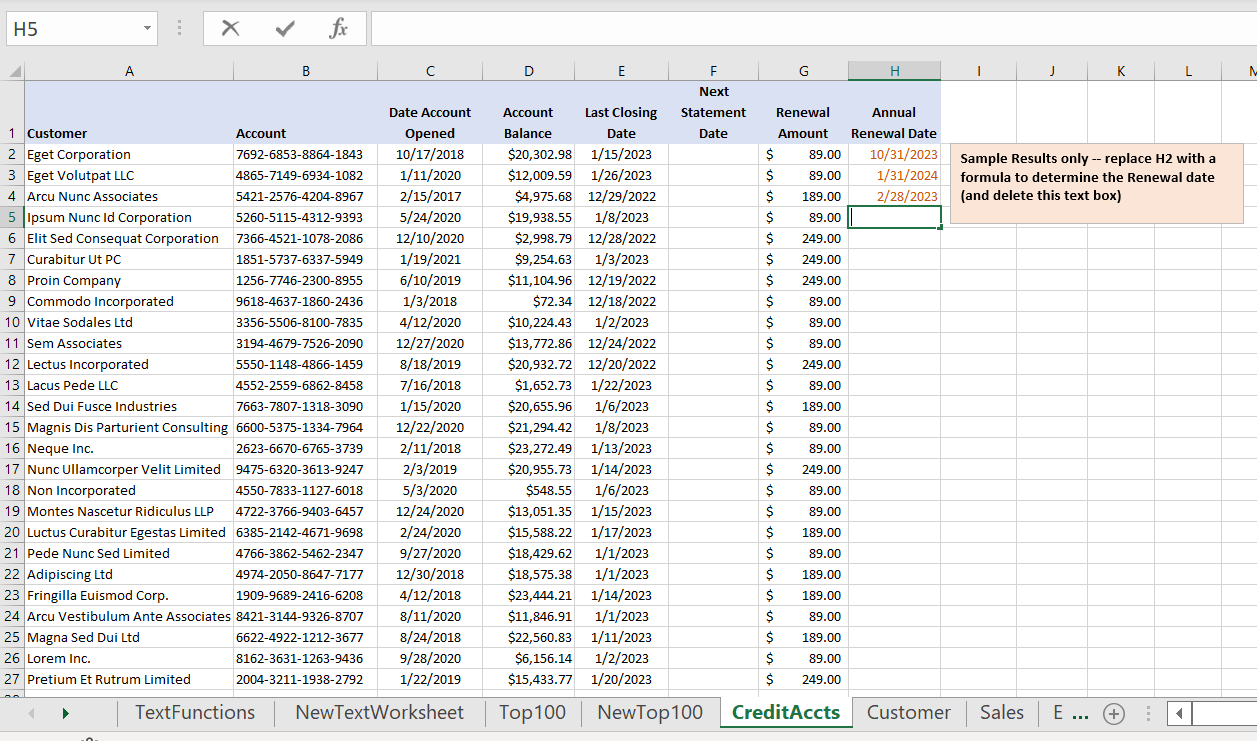
Task: Click the Enter checkmark formula icon
Action: [x=285, y=29]
